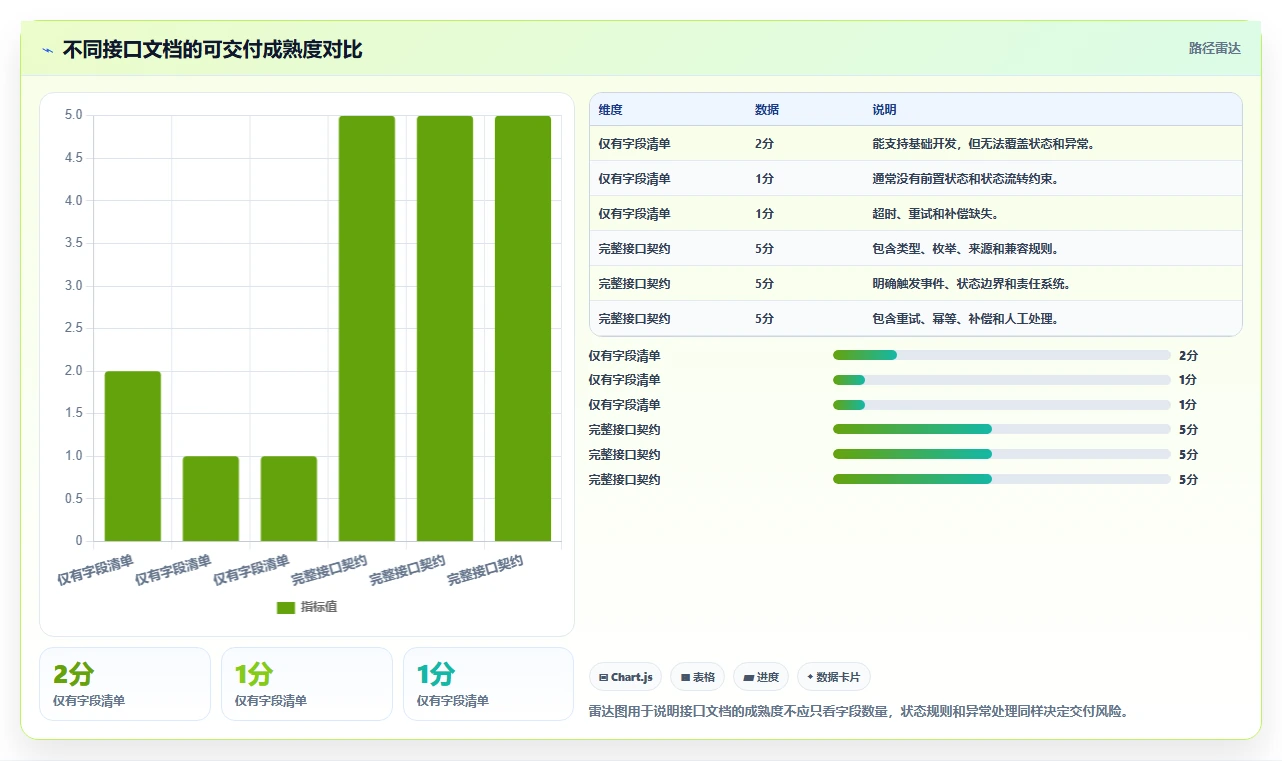Click the 表格 chip
Screen dimensions: 1282x761
click(697, 677)
